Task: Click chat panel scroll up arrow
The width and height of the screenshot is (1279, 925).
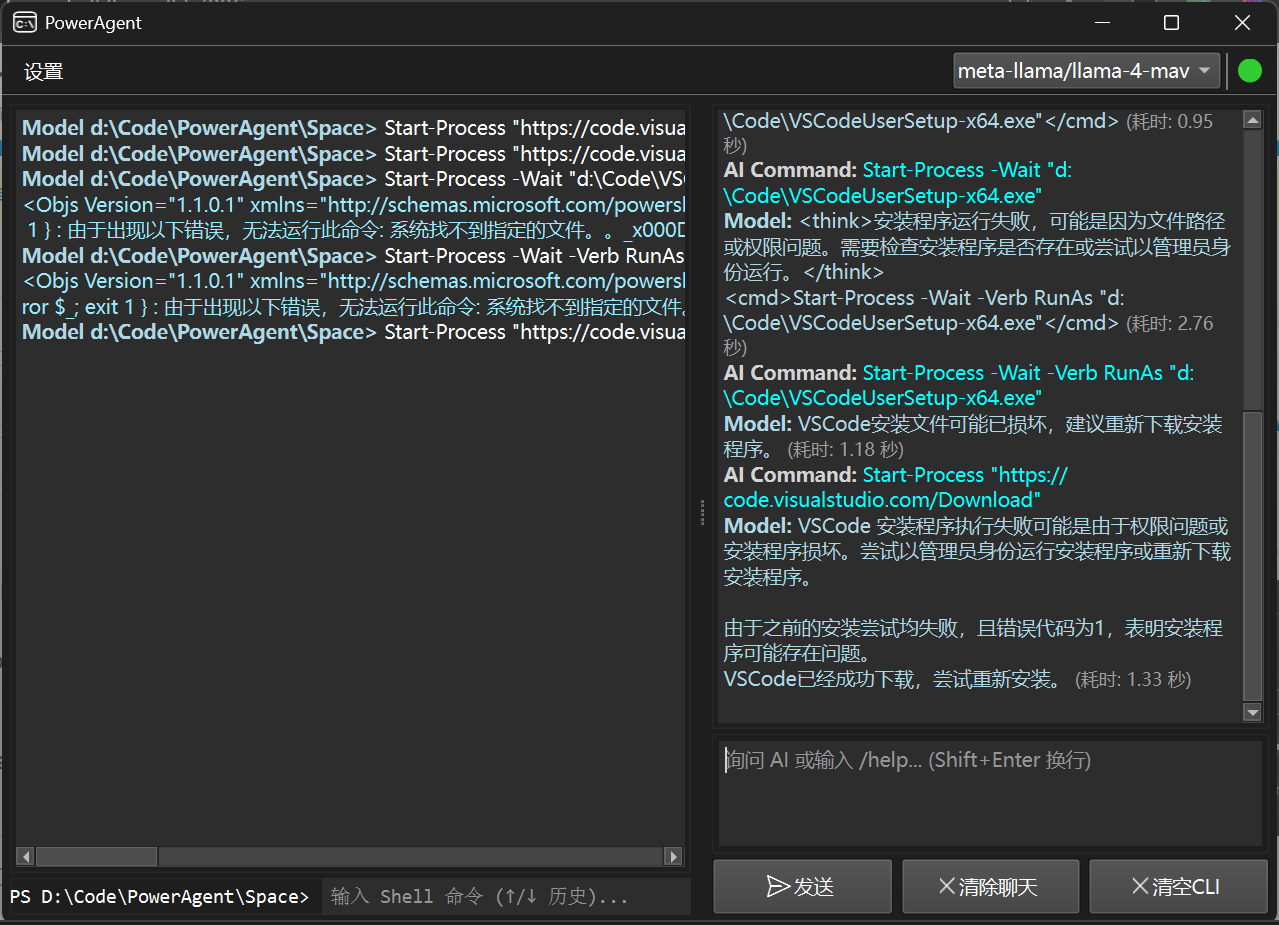Action: (x=1252, y=120)
